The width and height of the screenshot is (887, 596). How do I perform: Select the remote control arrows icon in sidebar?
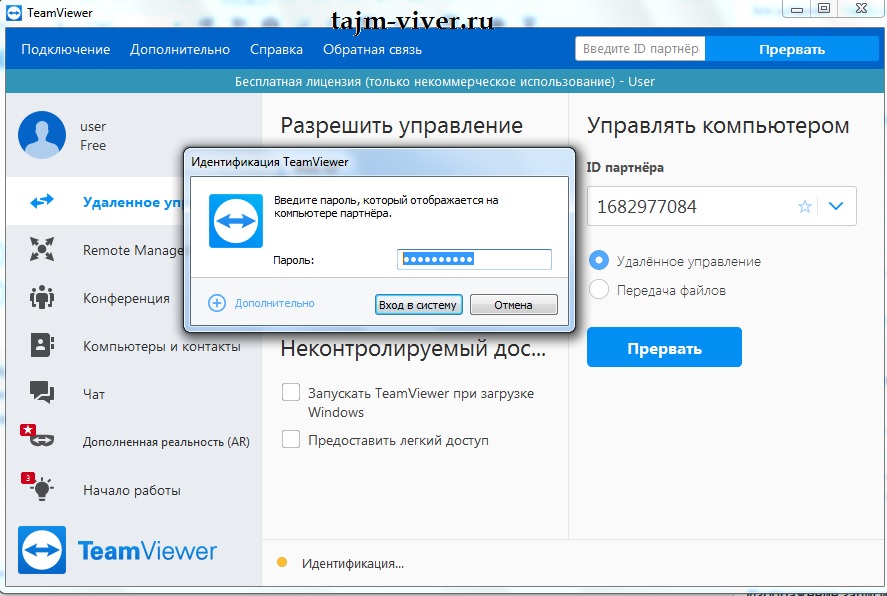[42, 201]
